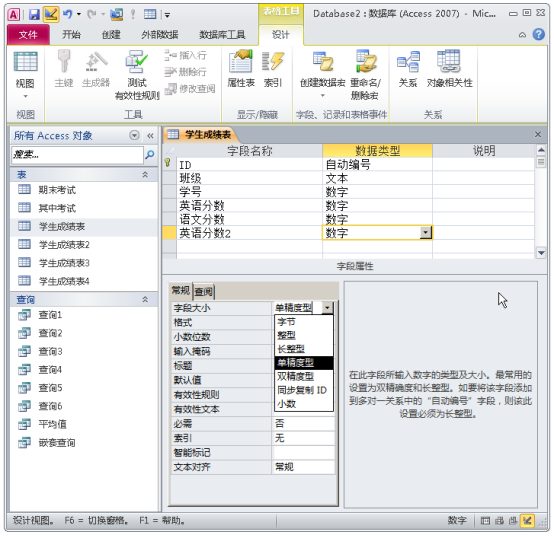554x536 pixels.
Task: Switch to the 查阅 Lookup properties tab
Action: (204, 291)
